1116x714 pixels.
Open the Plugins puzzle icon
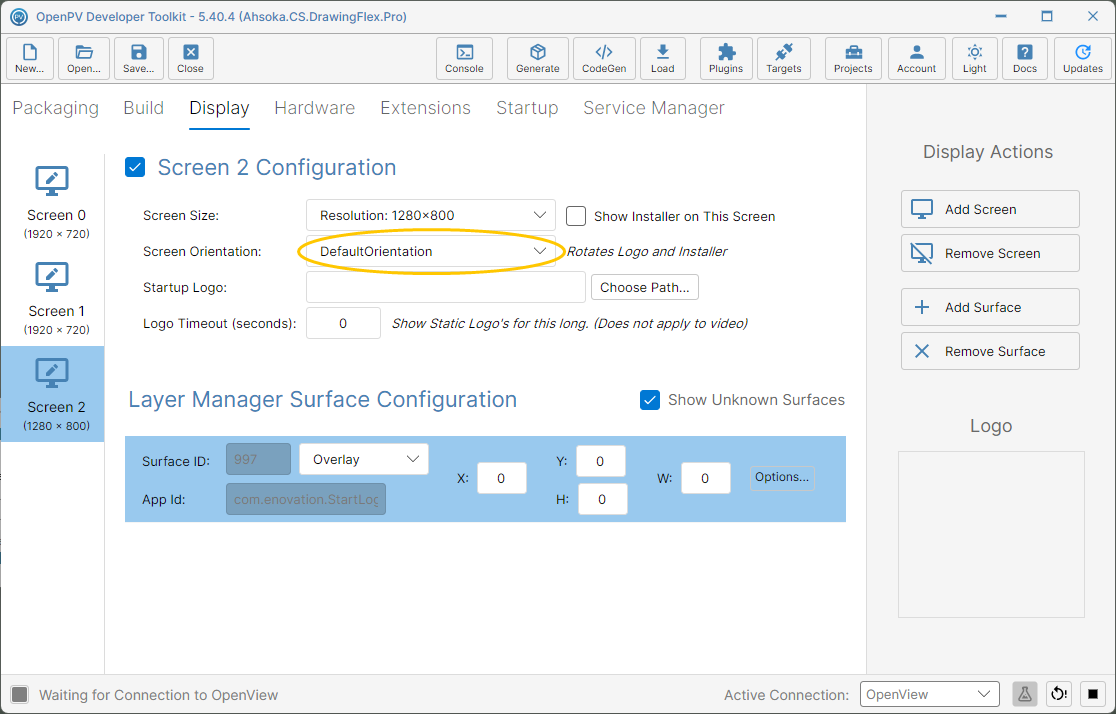point(725,58)
